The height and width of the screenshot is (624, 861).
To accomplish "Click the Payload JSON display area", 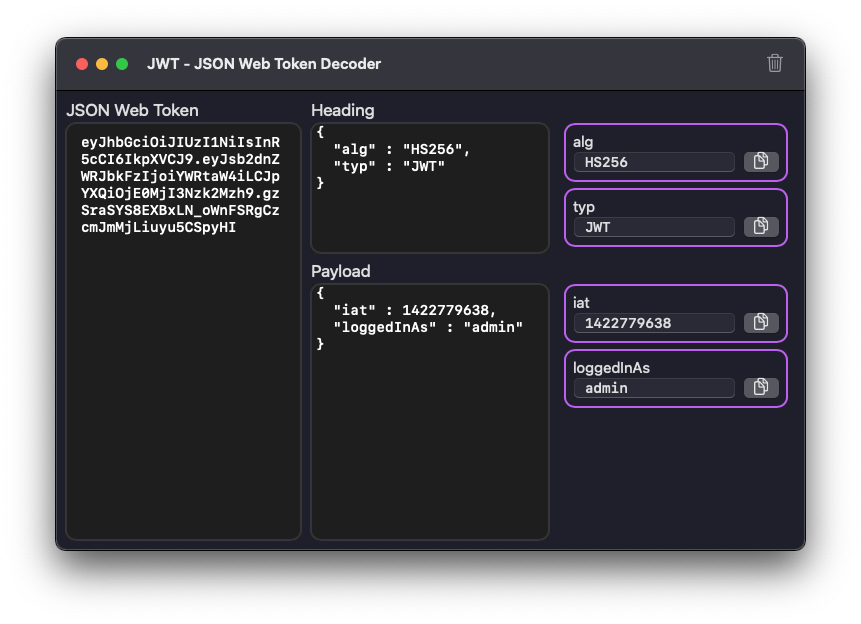I will pyautogui.click(x=429, y=410).
